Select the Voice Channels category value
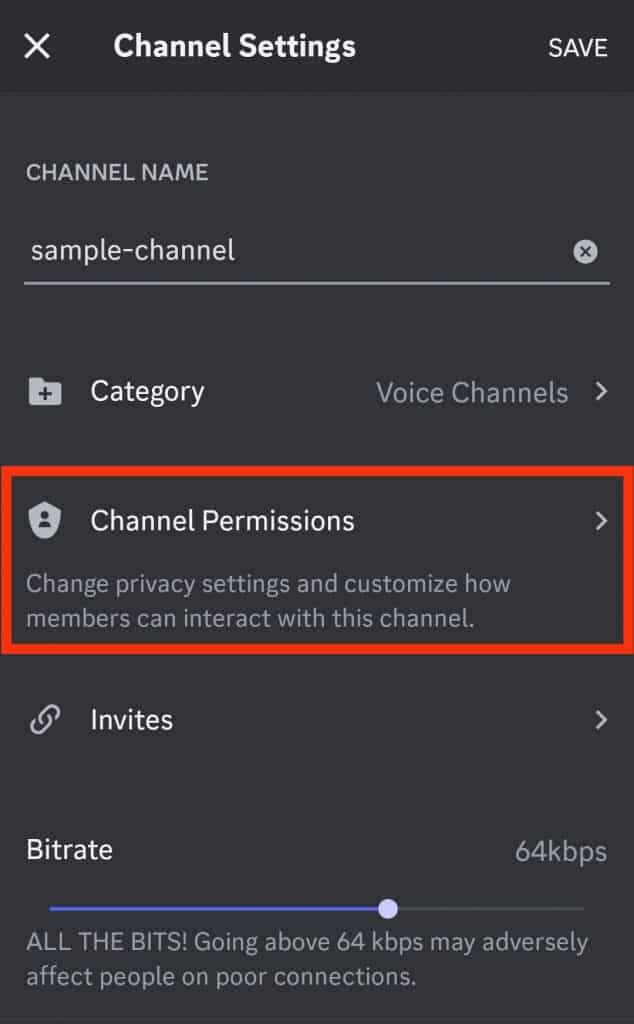The height and width of the screenshot is (1024, 634). point(471,392)
